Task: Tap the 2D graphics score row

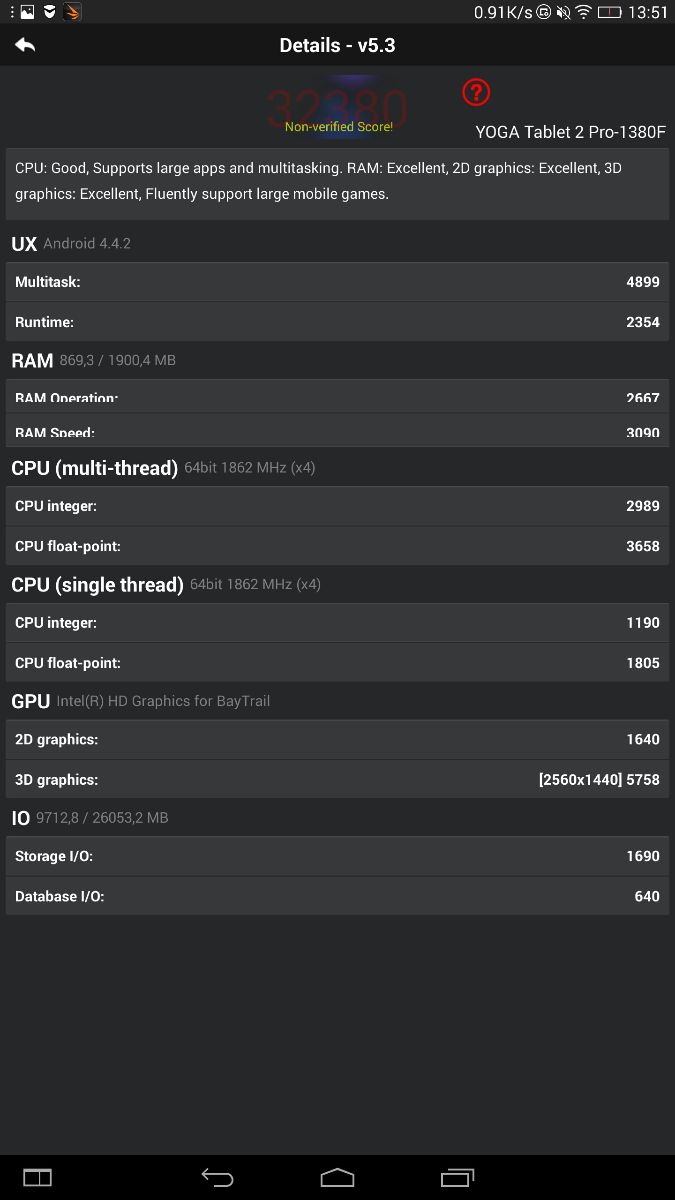Action: pos(337,739)
